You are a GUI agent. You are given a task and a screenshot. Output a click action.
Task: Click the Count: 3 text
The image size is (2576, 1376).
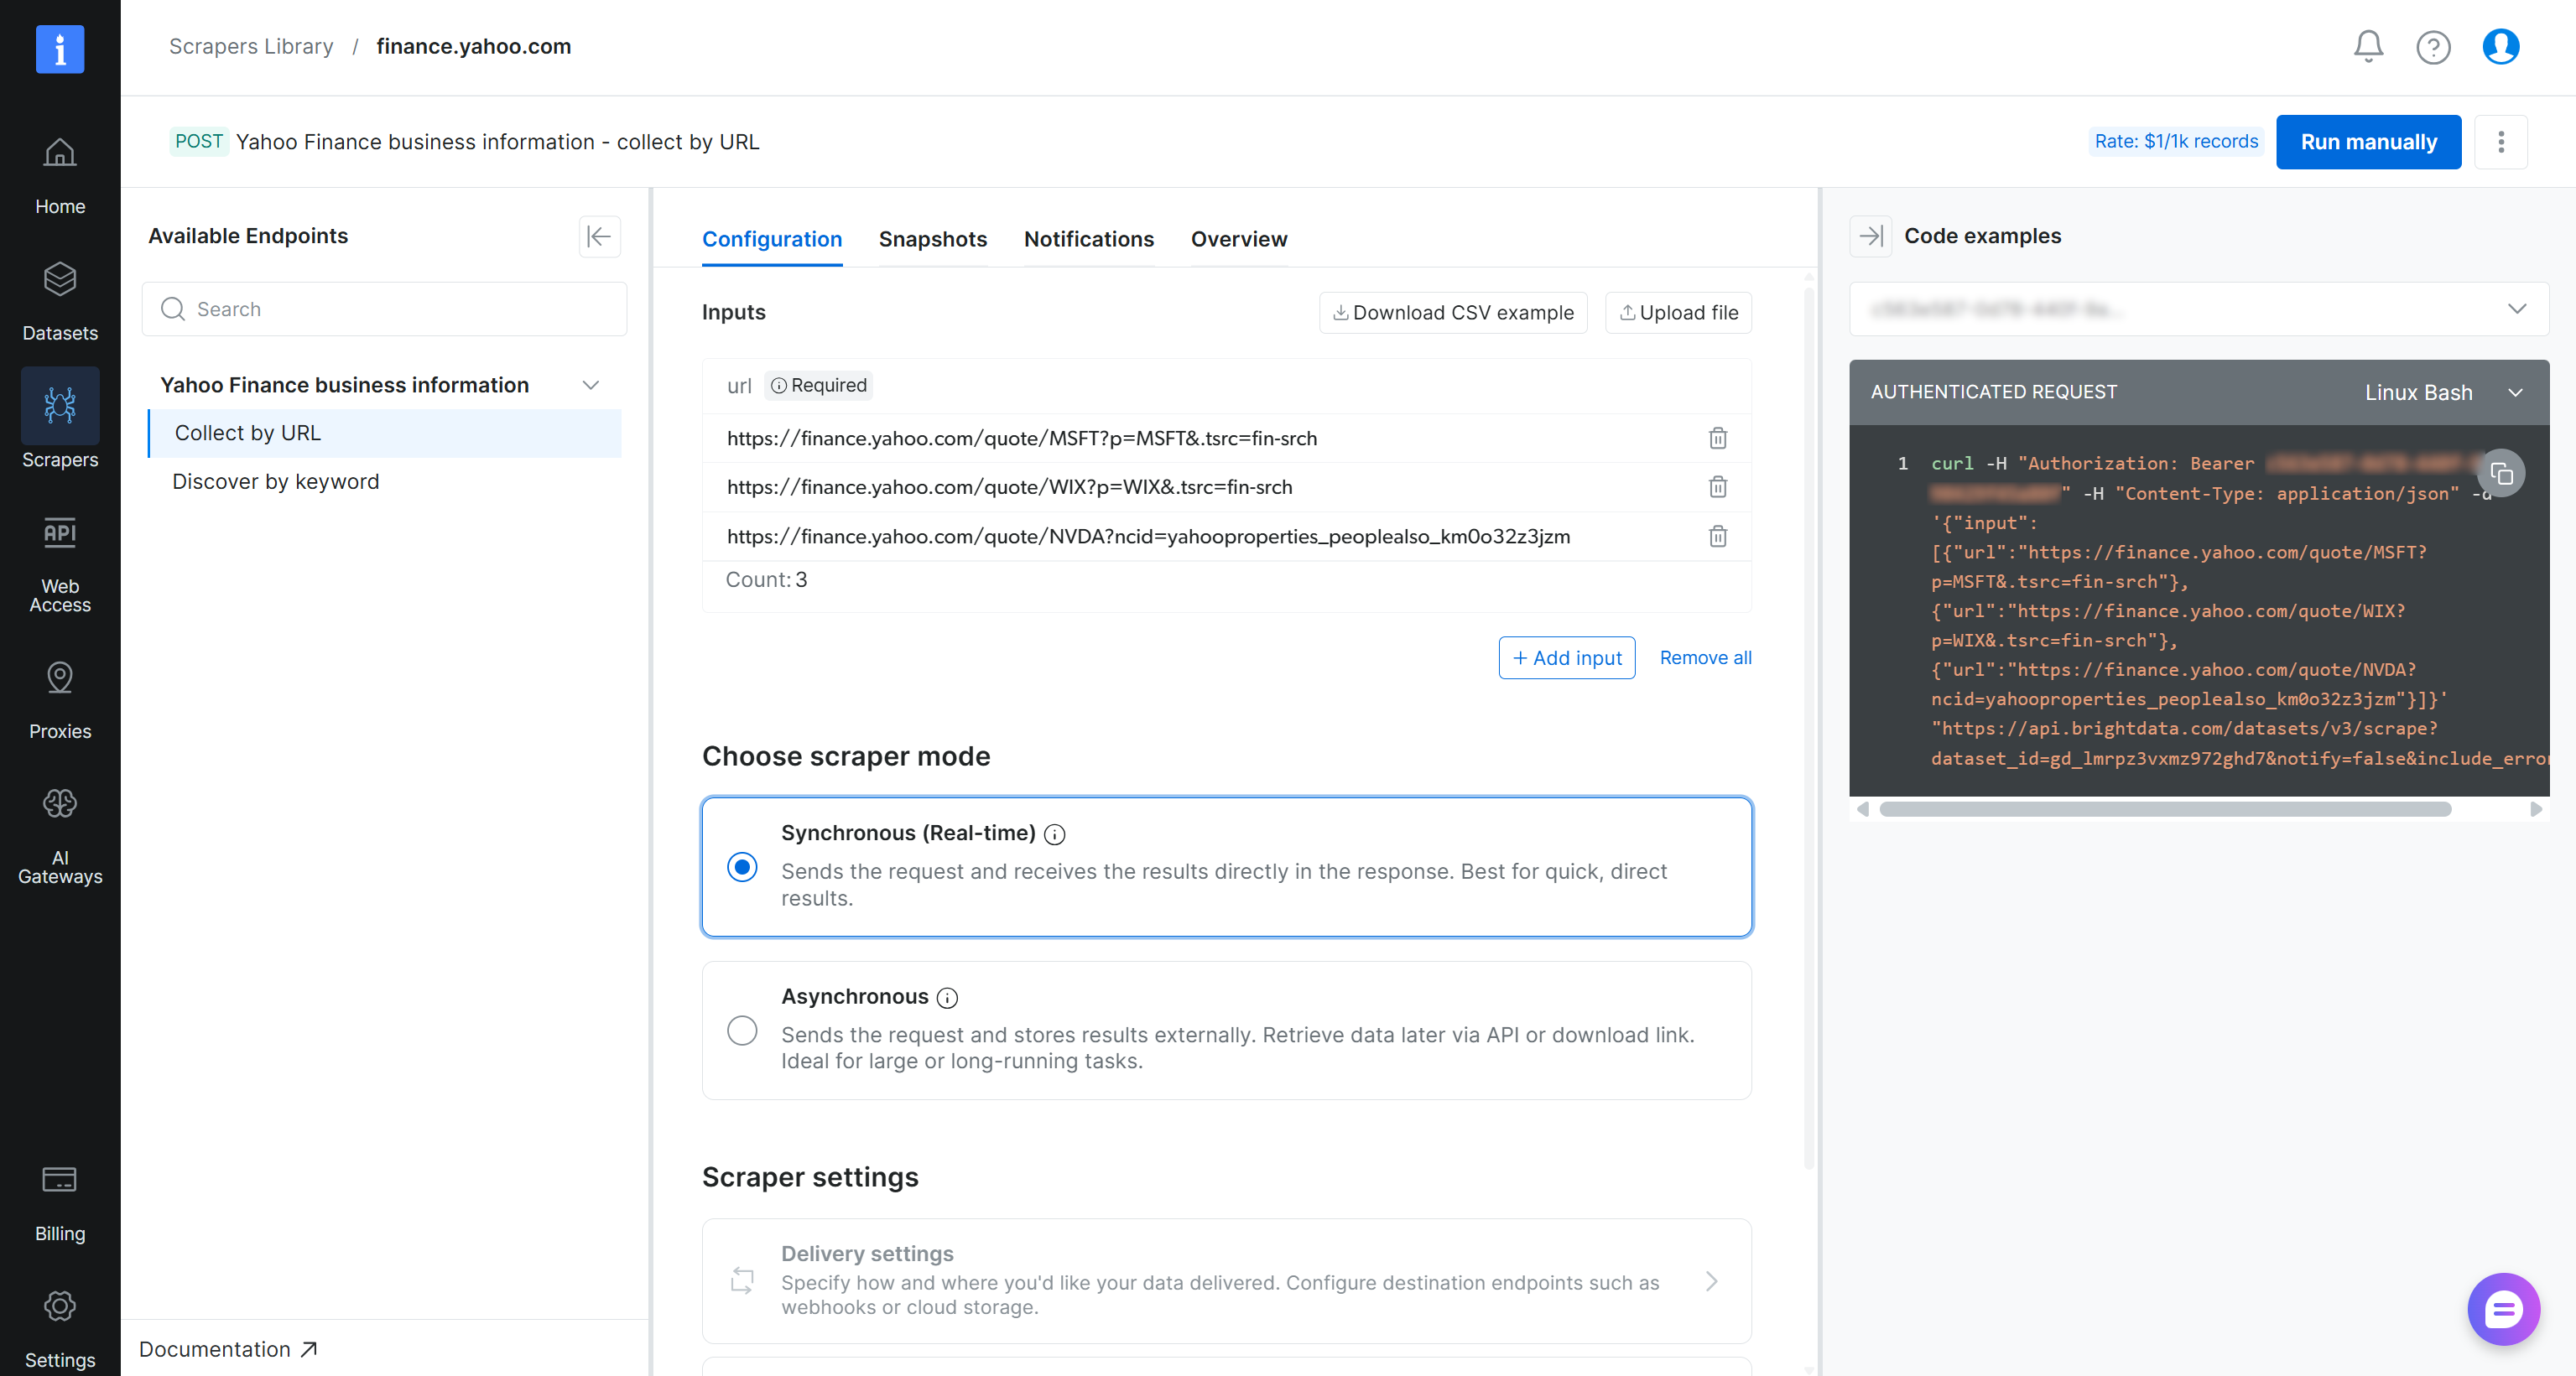pyautogui.click(x=766, y=580)
